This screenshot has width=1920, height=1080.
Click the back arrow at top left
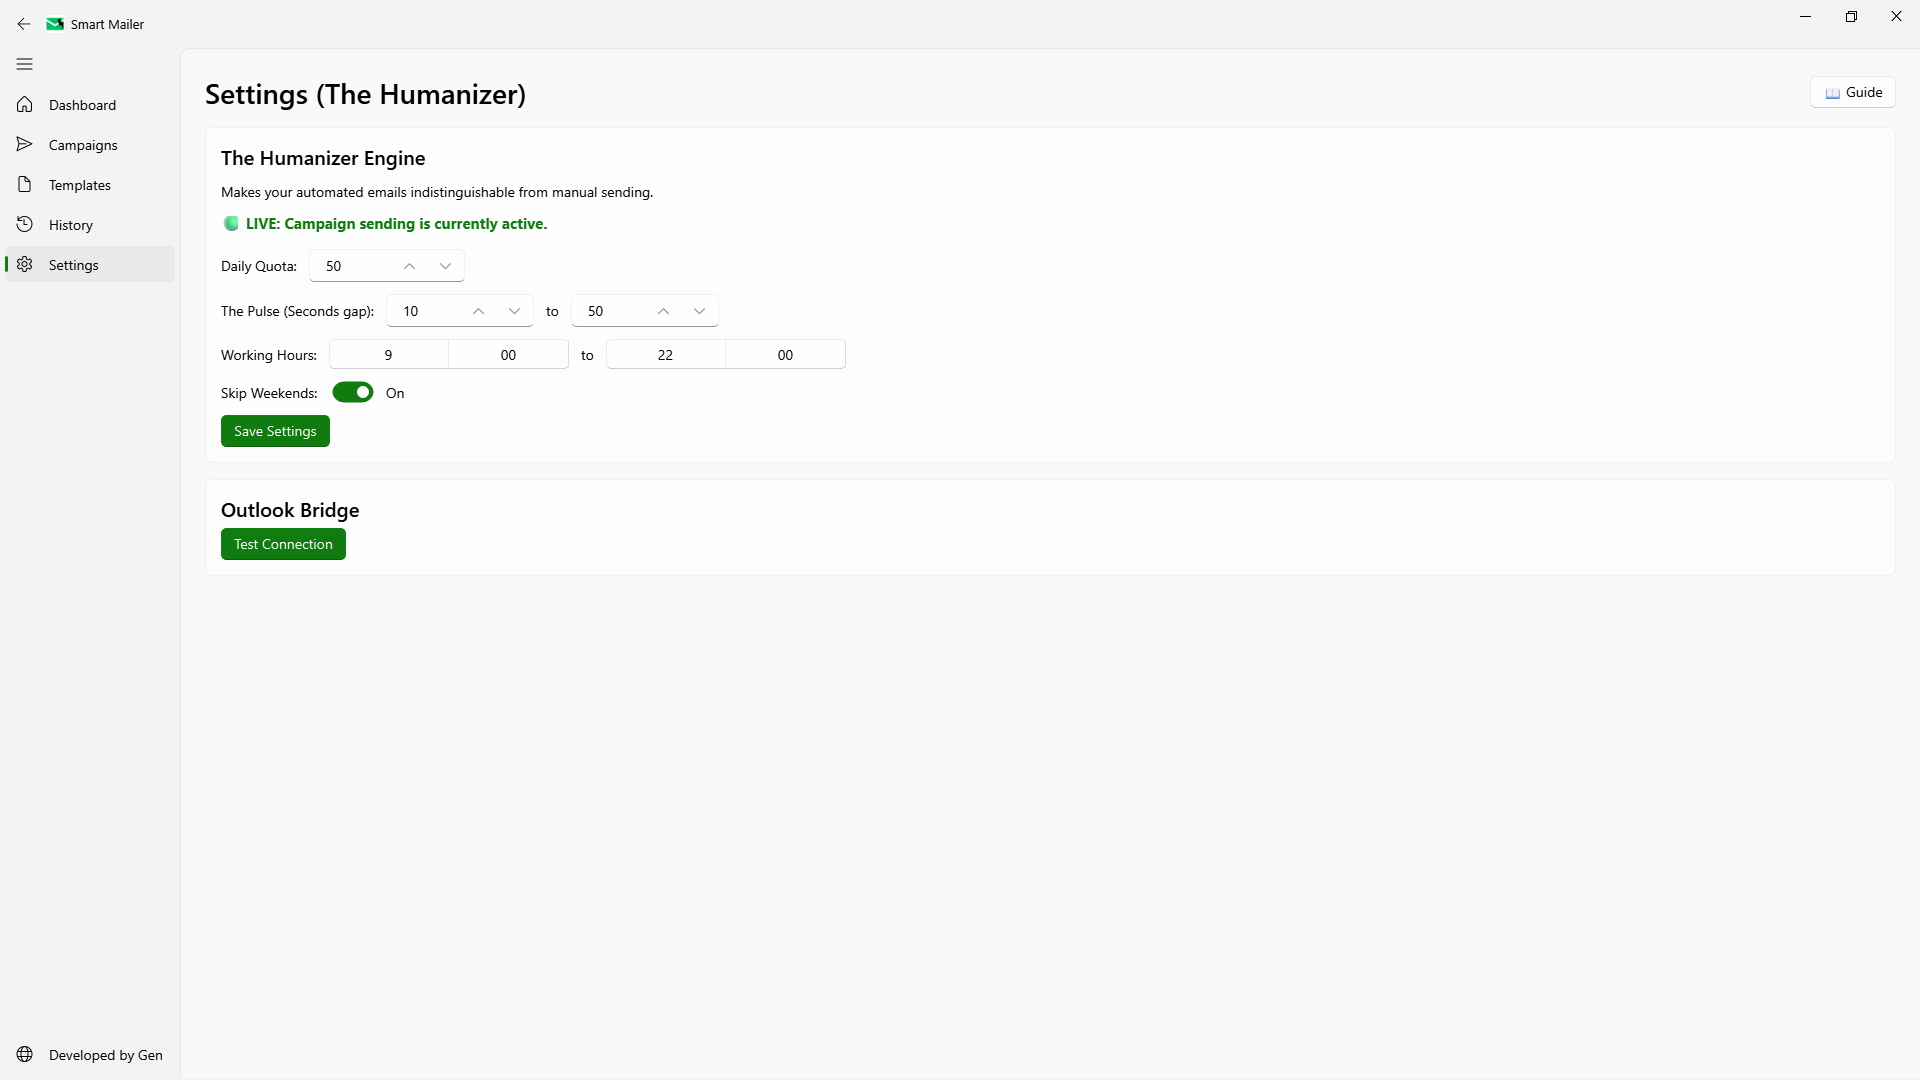24,23
